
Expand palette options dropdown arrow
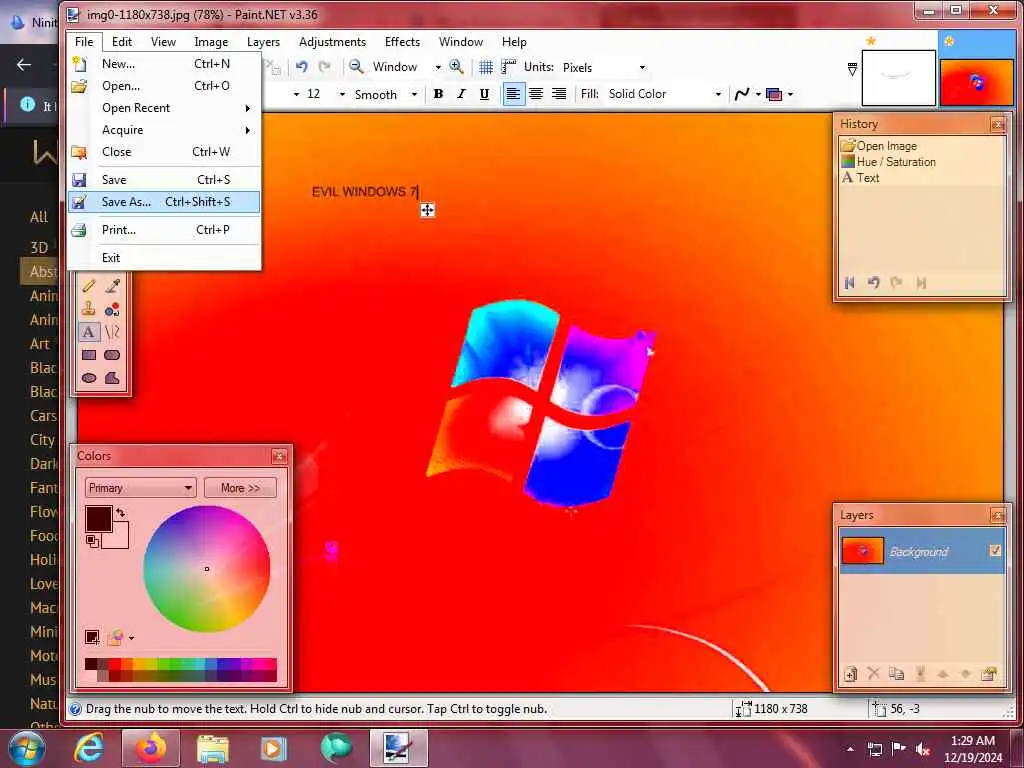tap(131, 637)
